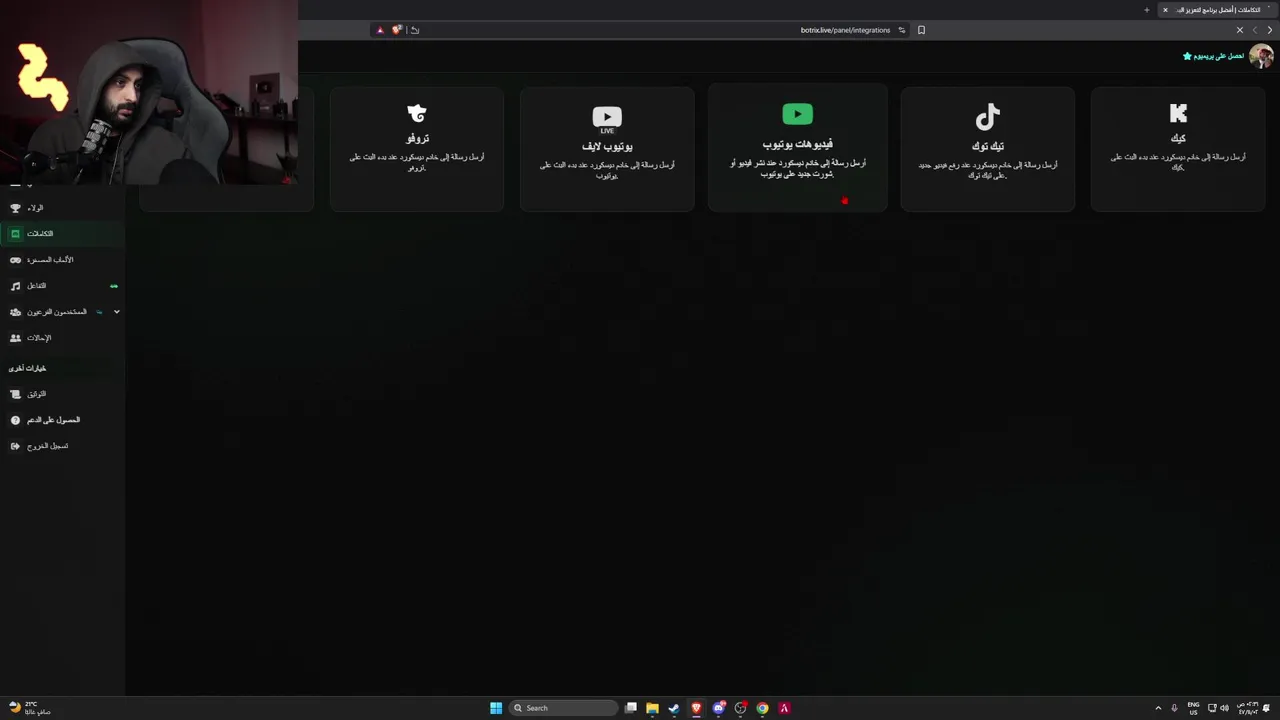Screen dimensions: 1280x720
Task: Select the YouTube Videos integration icon
Action: [797, 114]
